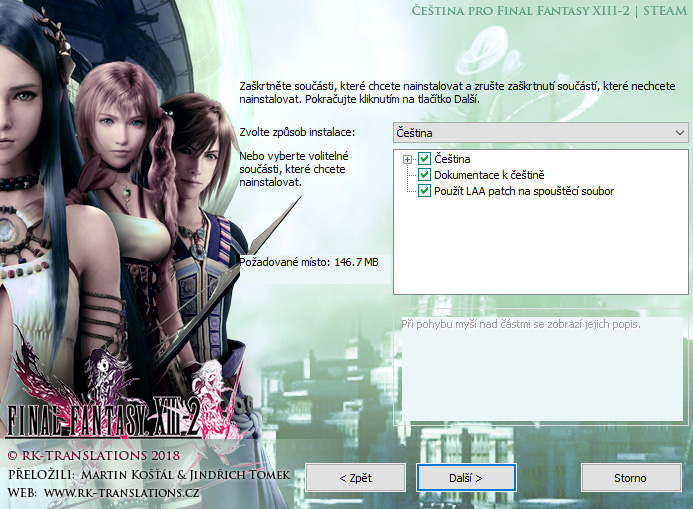This screenshot has height=509, width=693.
Task: Click the Požadované místo: 146.7 MB text
Action: [309, 262]
